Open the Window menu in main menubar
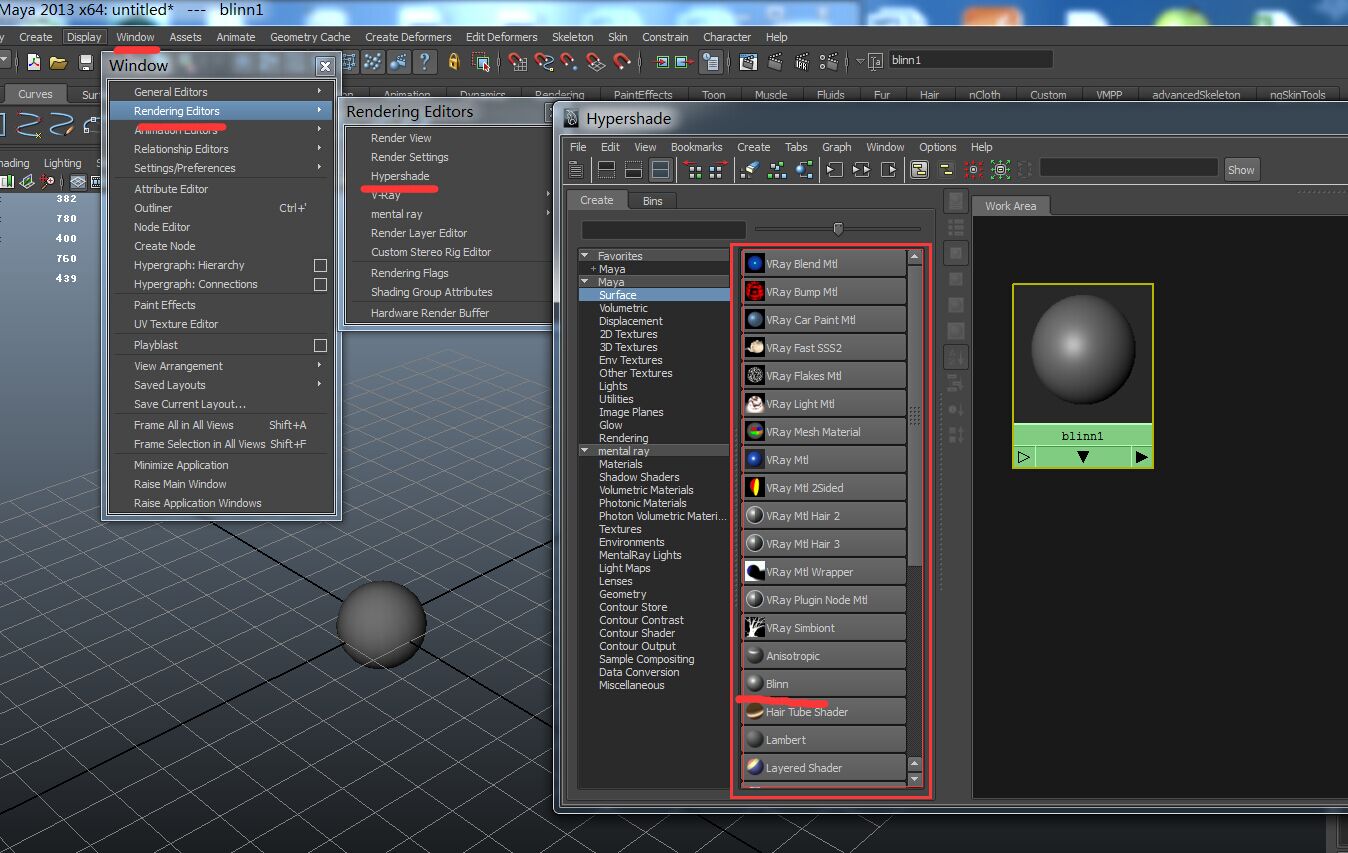The height and width of the screenshot is (853, 1348). point(135,37)
